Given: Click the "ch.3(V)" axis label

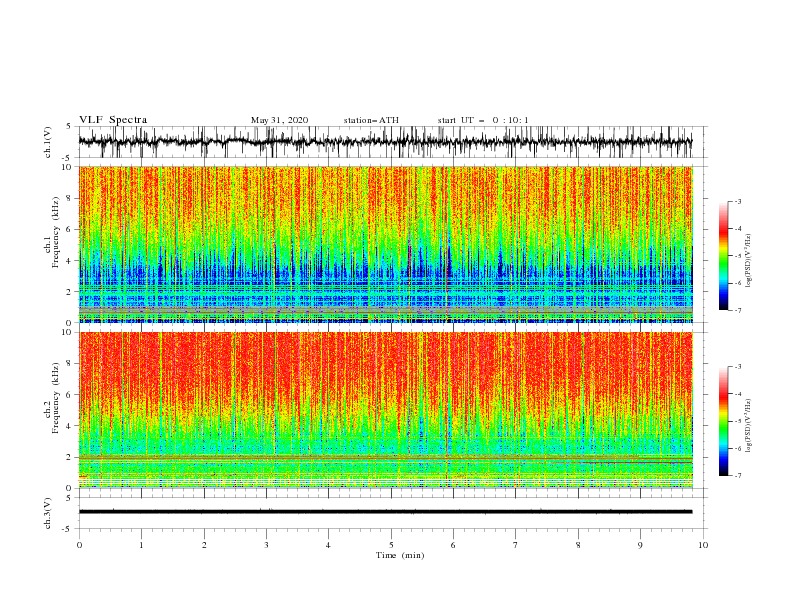Looking at the screenshot, I should 48,513.
